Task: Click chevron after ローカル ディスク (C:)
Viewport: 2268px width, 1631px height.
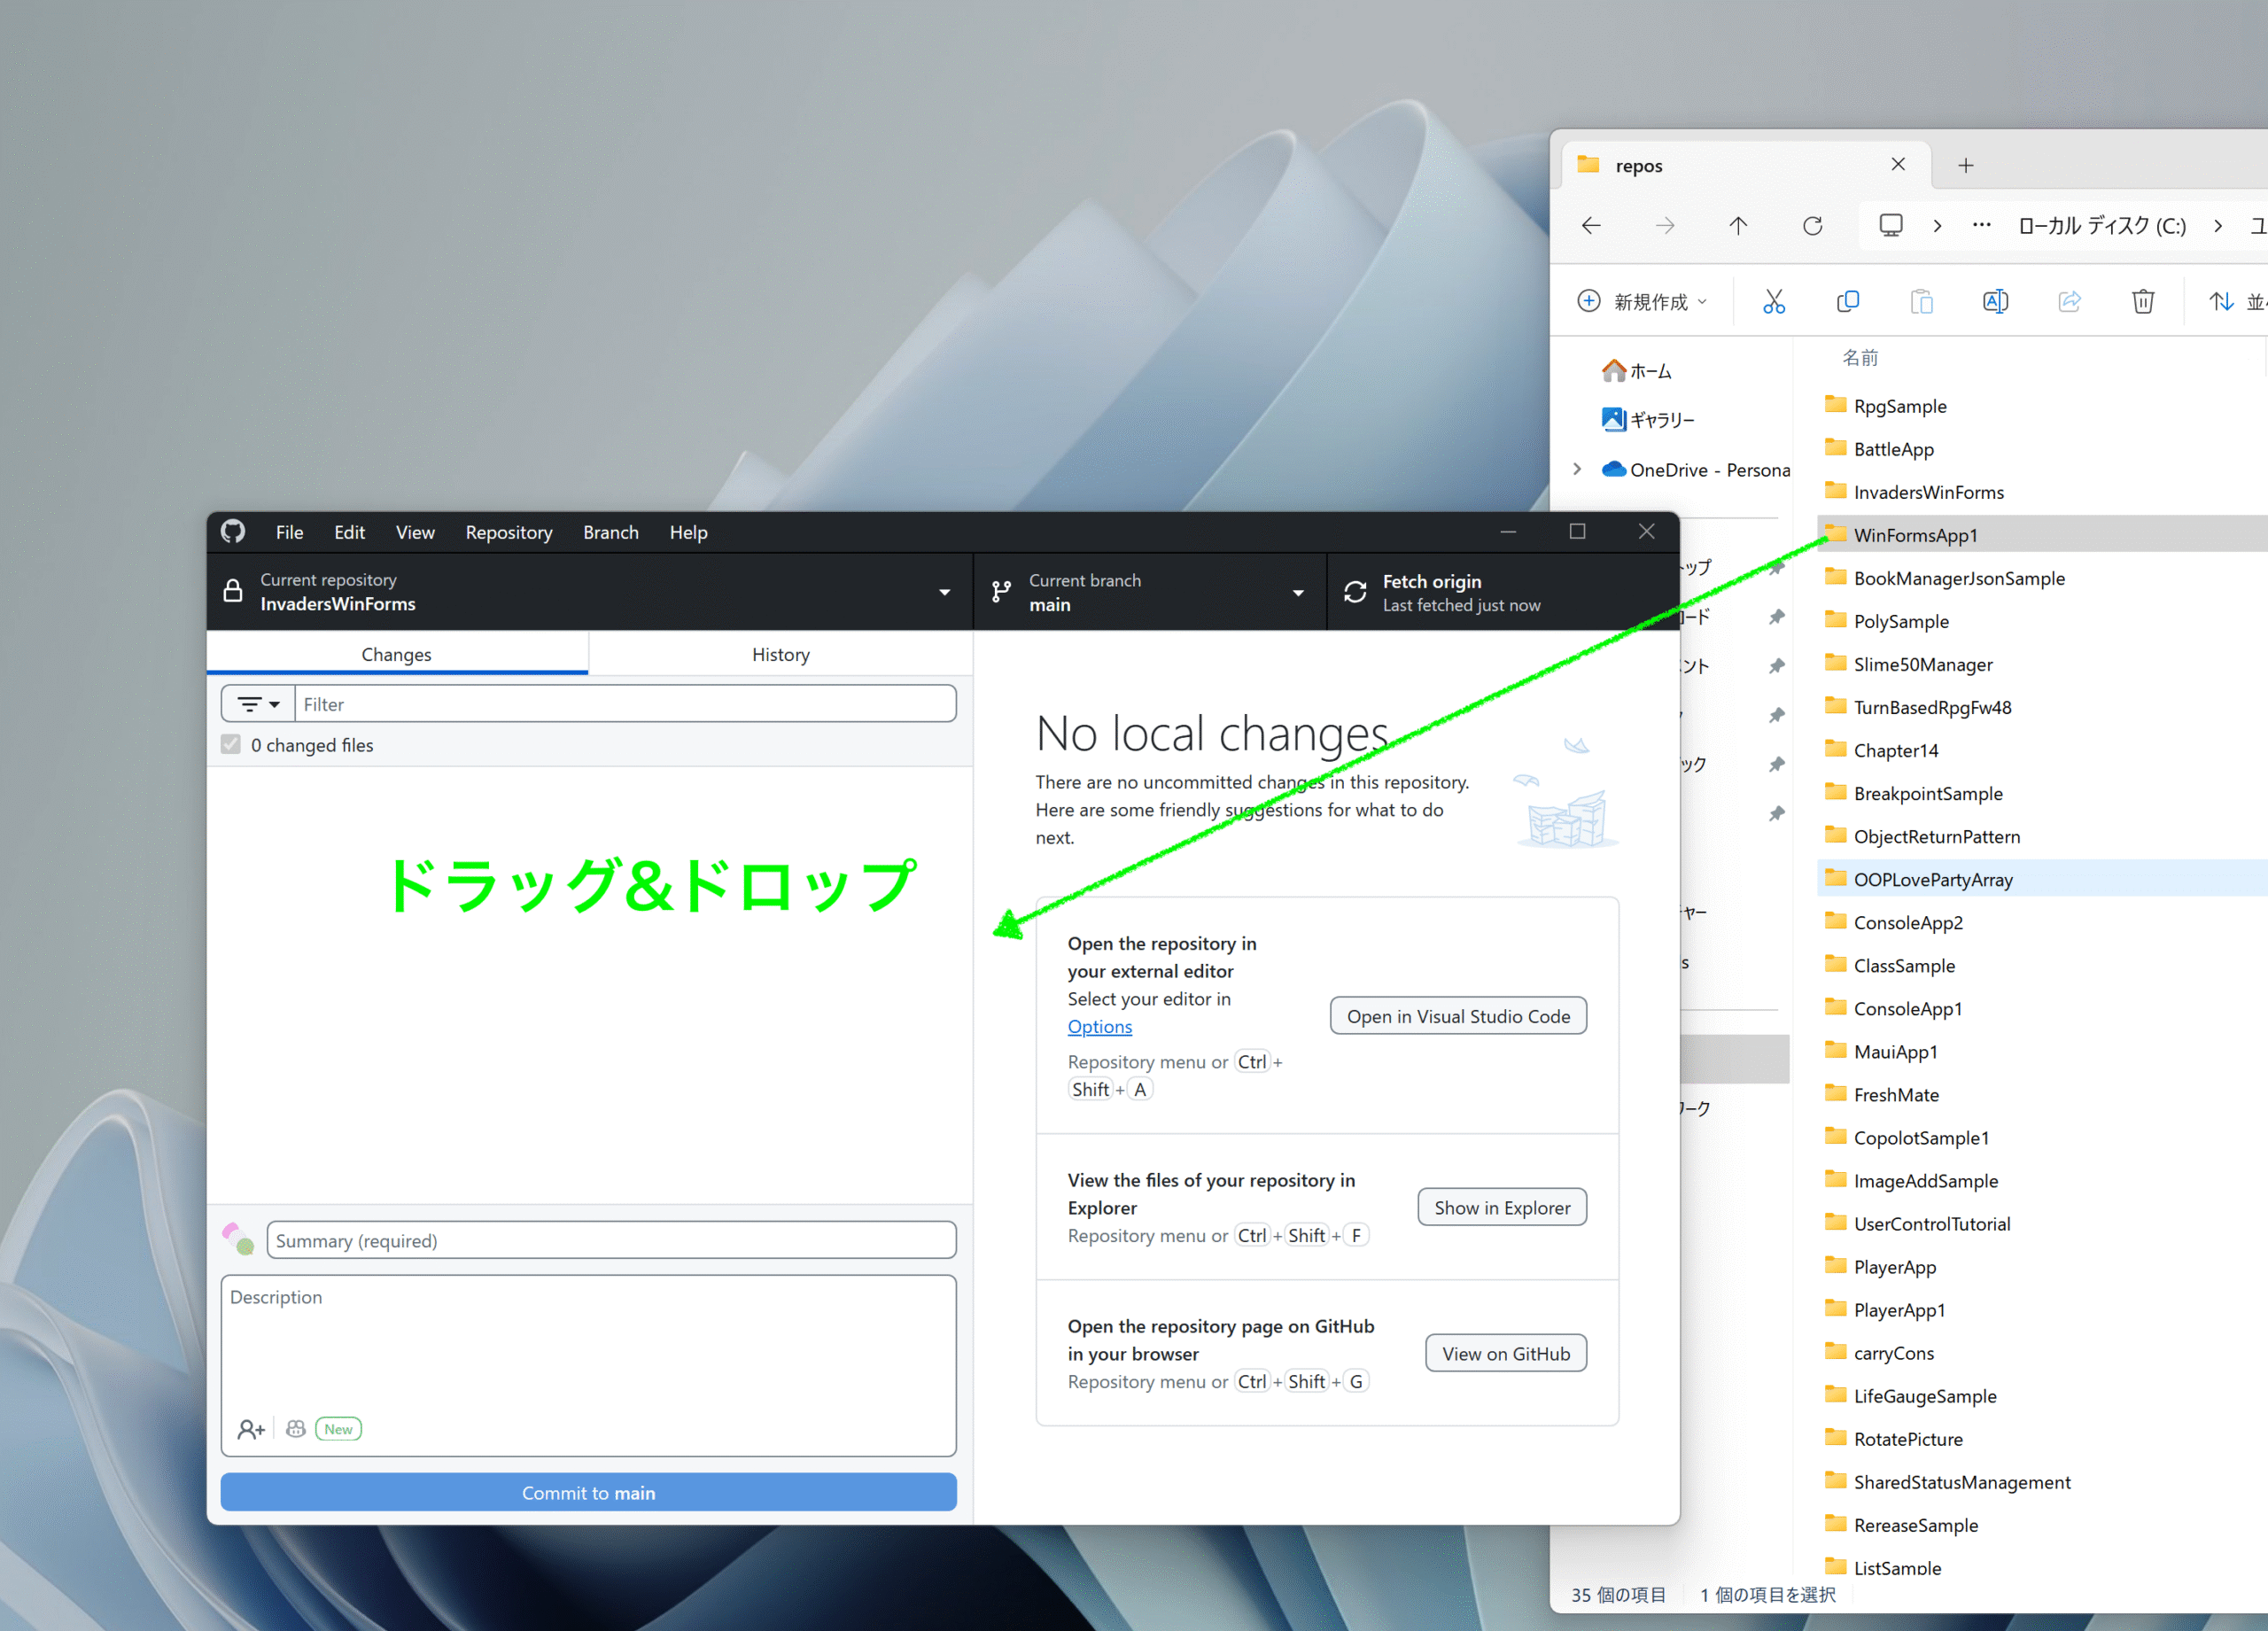Action: [x=2218, y=226]
